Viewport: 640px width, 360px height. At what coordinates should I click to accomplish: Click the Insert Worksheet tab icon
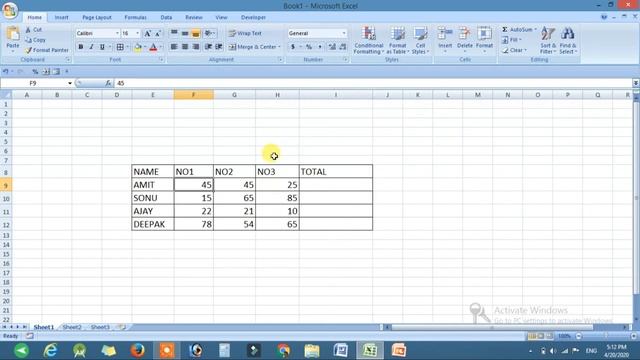[x=121, y=327]
